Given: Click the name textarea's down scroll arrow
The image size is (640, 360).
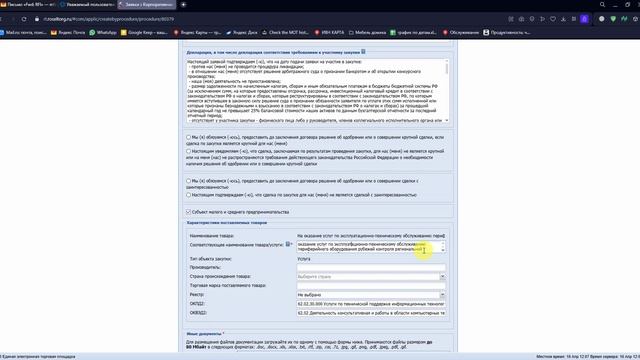Looking at the screenshot, I should (443, 250).
